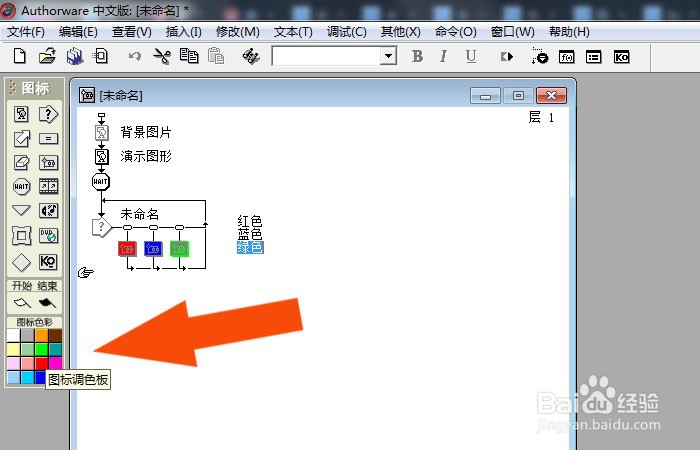
Task: Open the 帮助(H) menu
Action: tap(569, 32)
